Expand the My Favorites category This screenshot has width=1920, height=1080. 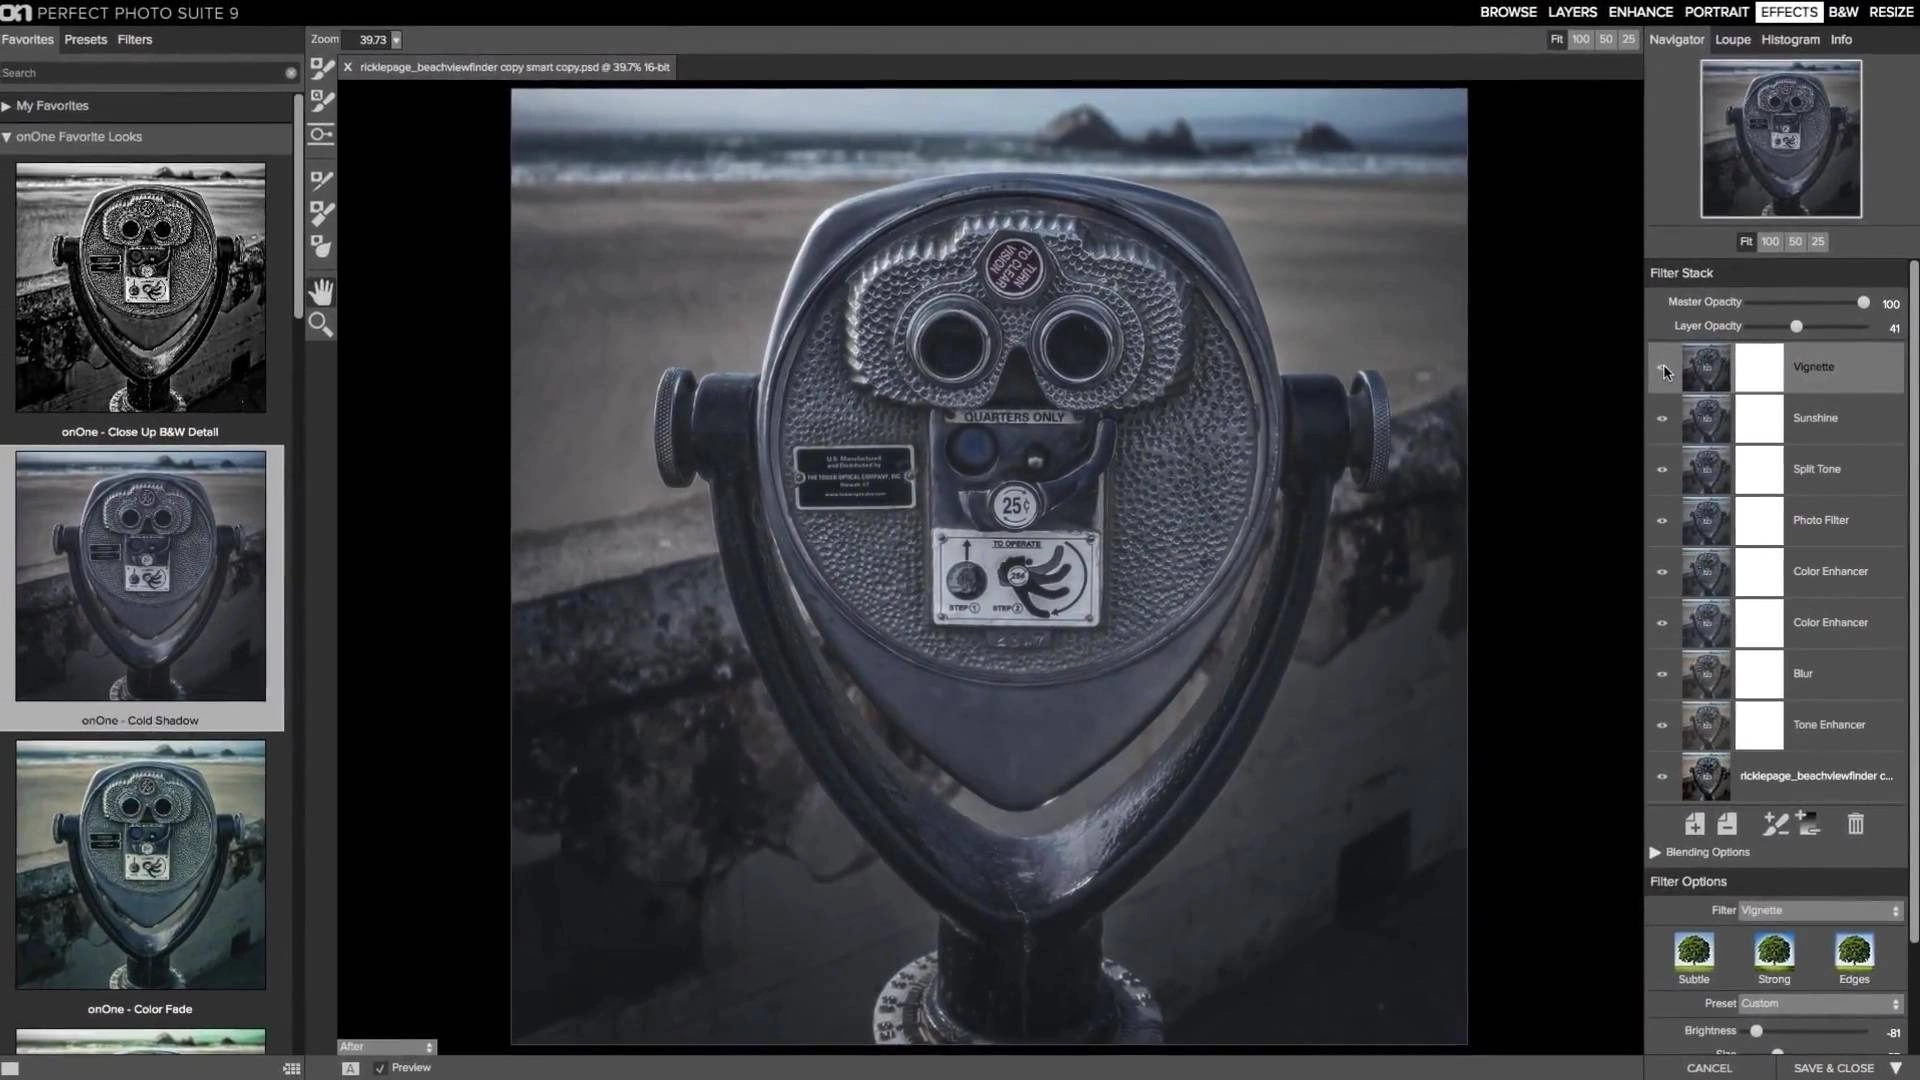tap(6, 106)
